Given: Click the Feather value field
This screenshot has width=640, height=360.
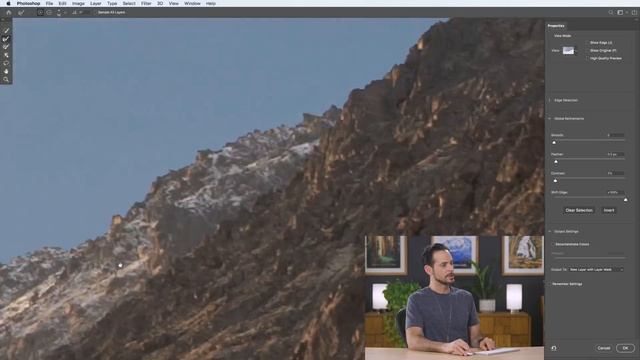Looking at the screenshot, I should [616, 154].
